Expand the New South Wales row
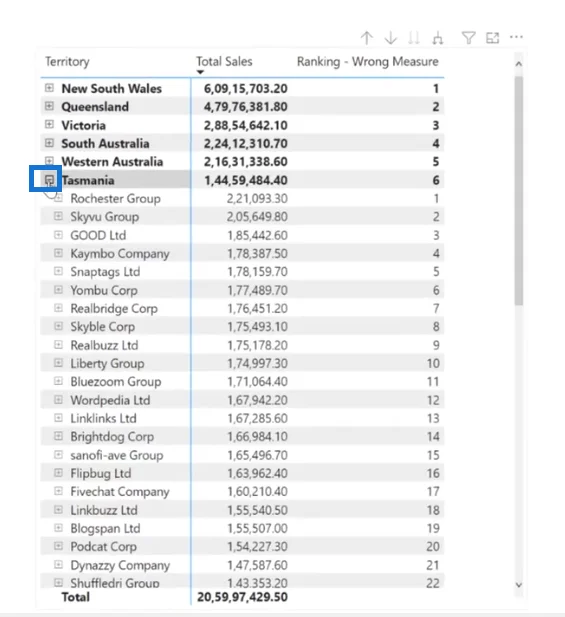This screenshot has width=565, height=617. click(x=49, y=88)
